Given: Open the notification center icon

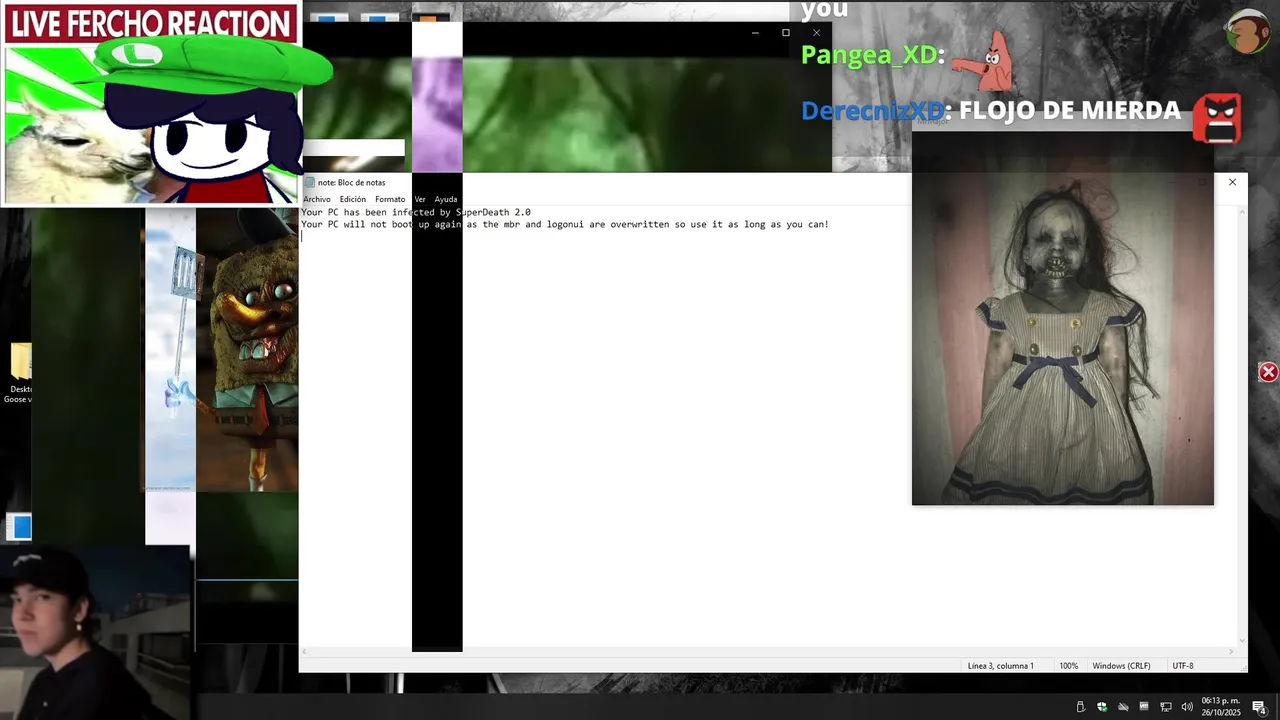Looking at the screenshot, I should coord(1259,707).
